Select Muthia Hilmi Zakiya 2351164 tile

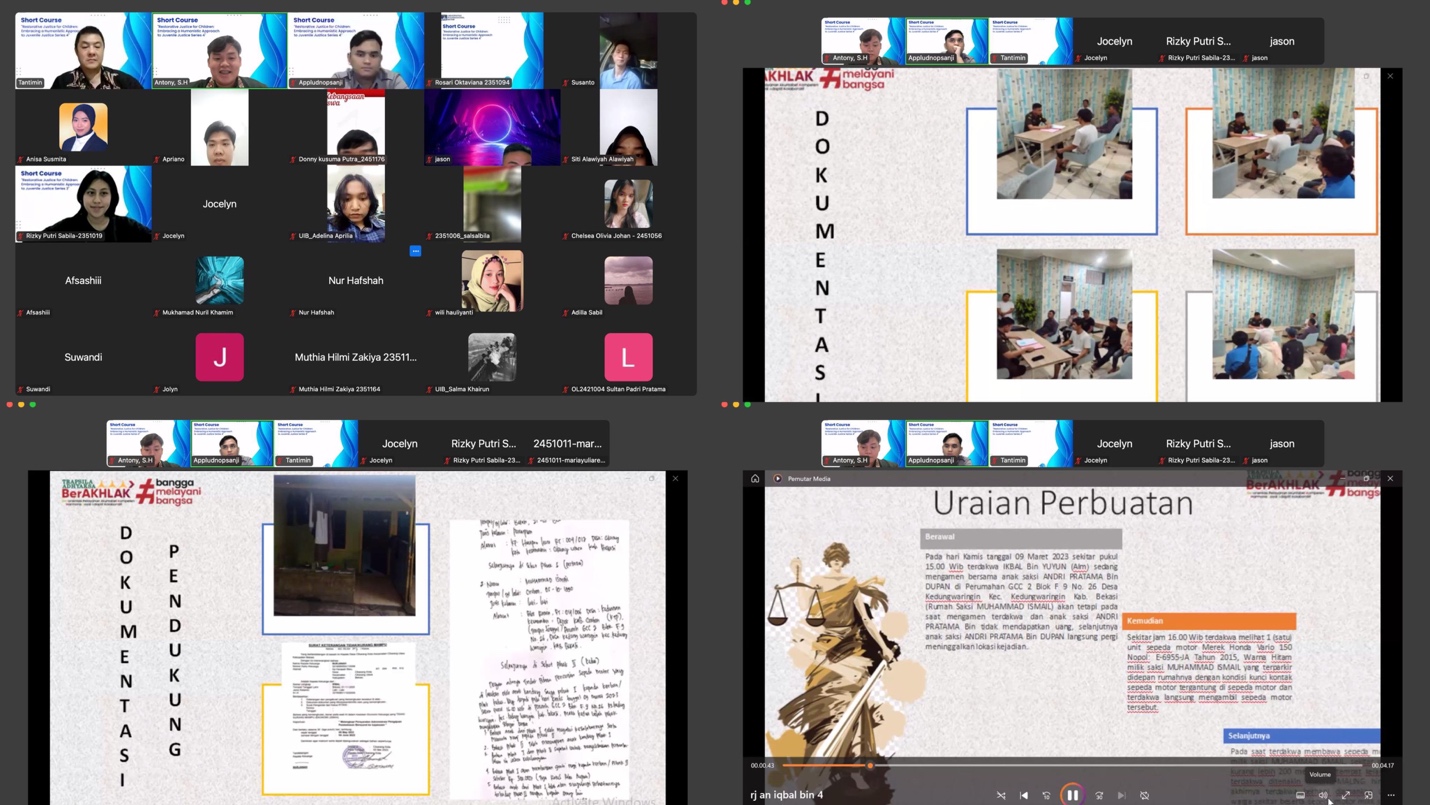[x=355, y=357]
